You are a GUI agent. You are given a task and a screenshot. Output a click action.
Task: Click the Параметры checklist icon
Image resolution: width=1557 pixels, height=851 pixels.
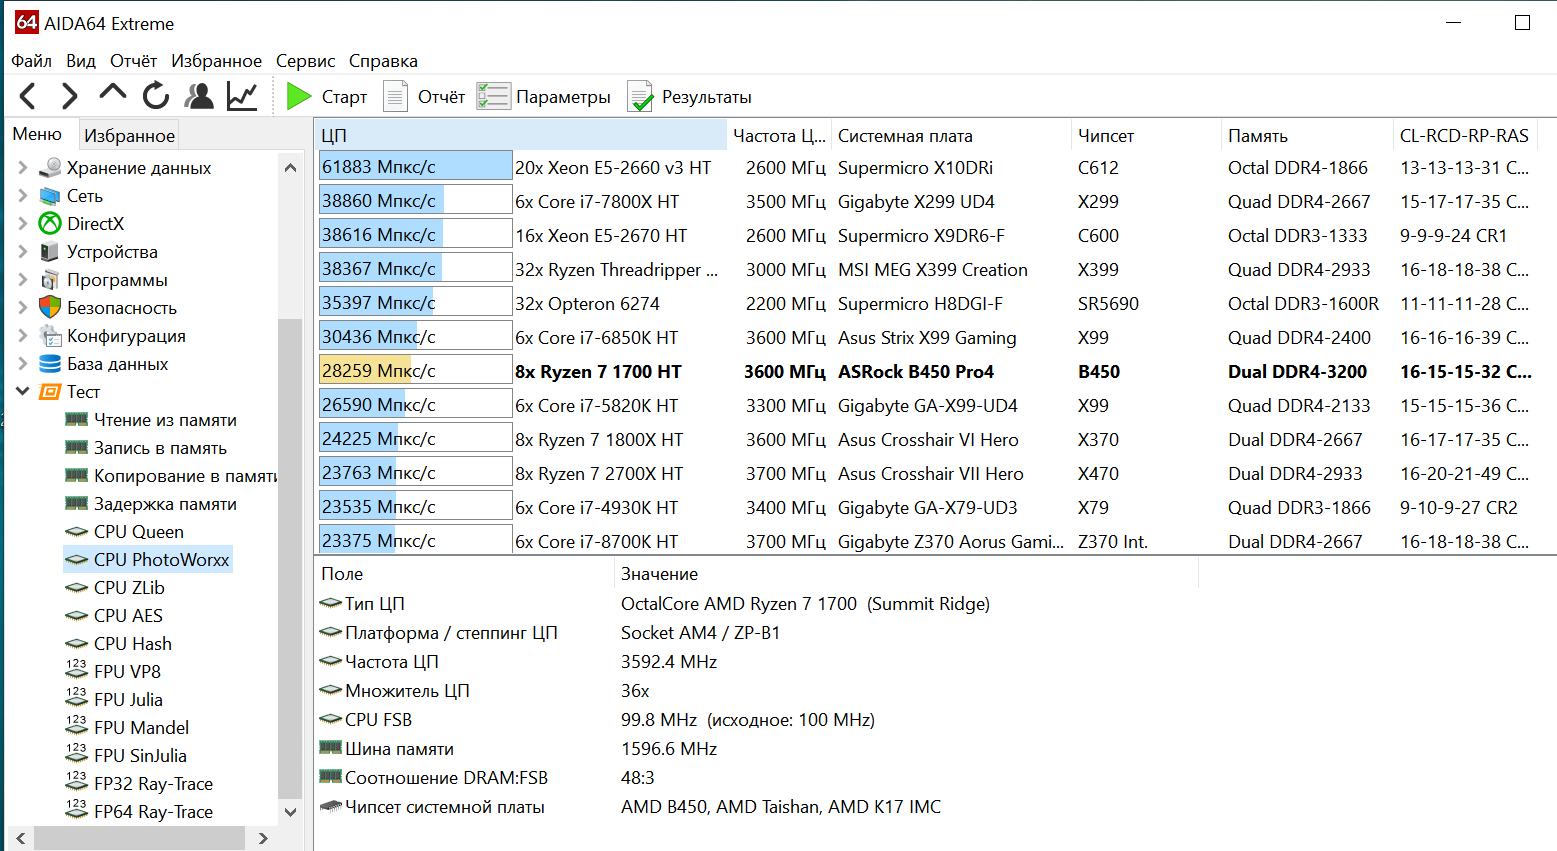[x=493, y=96]
